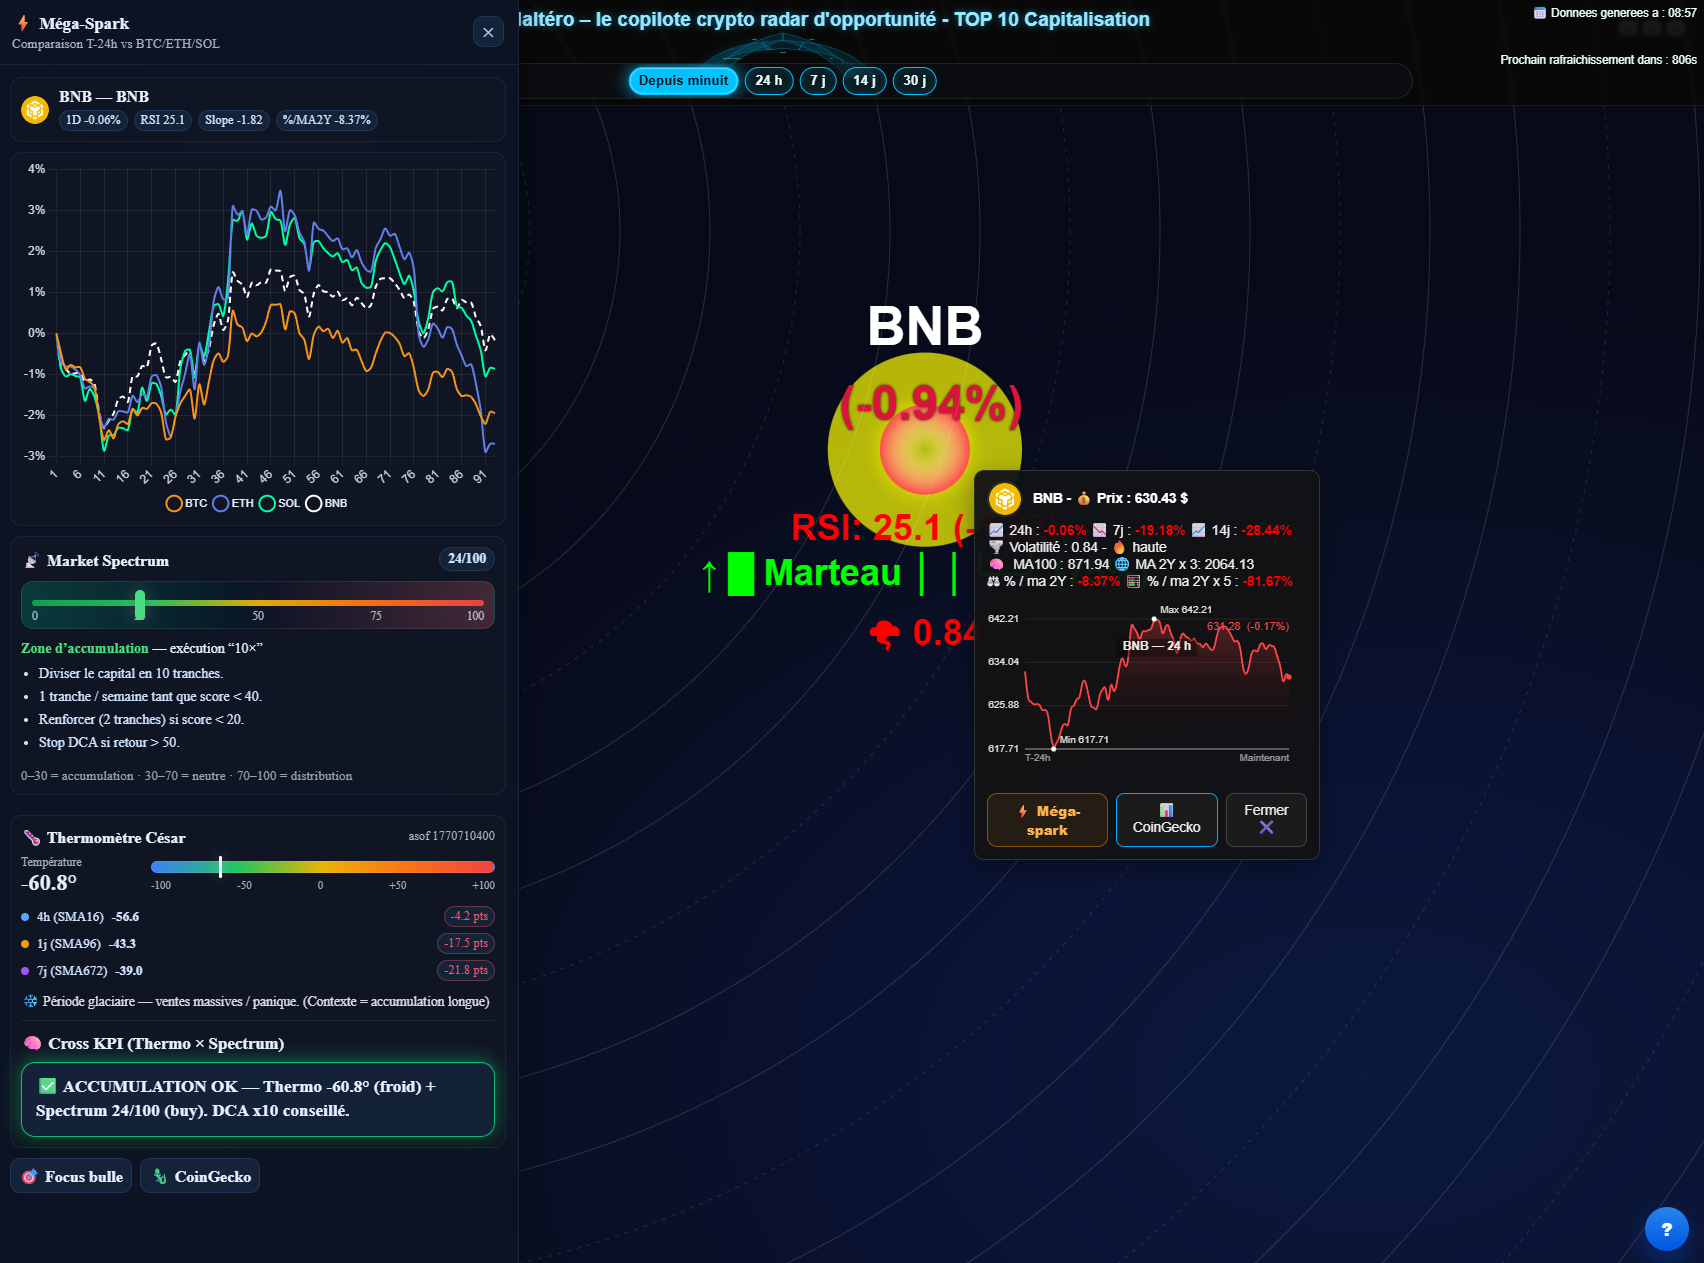
Task: Click the pink brain icon next to Cross KPI
Action: [31, 1043]
